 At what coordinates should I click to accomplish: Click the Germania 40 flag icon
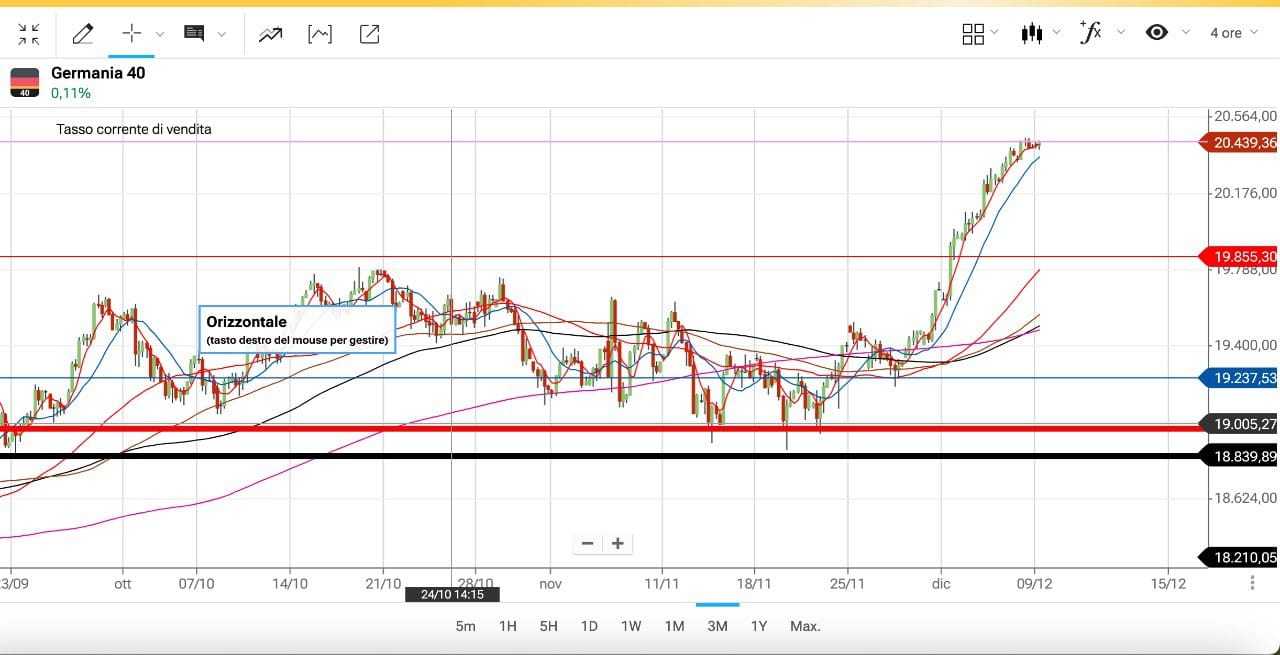click(x=25, y=83)
